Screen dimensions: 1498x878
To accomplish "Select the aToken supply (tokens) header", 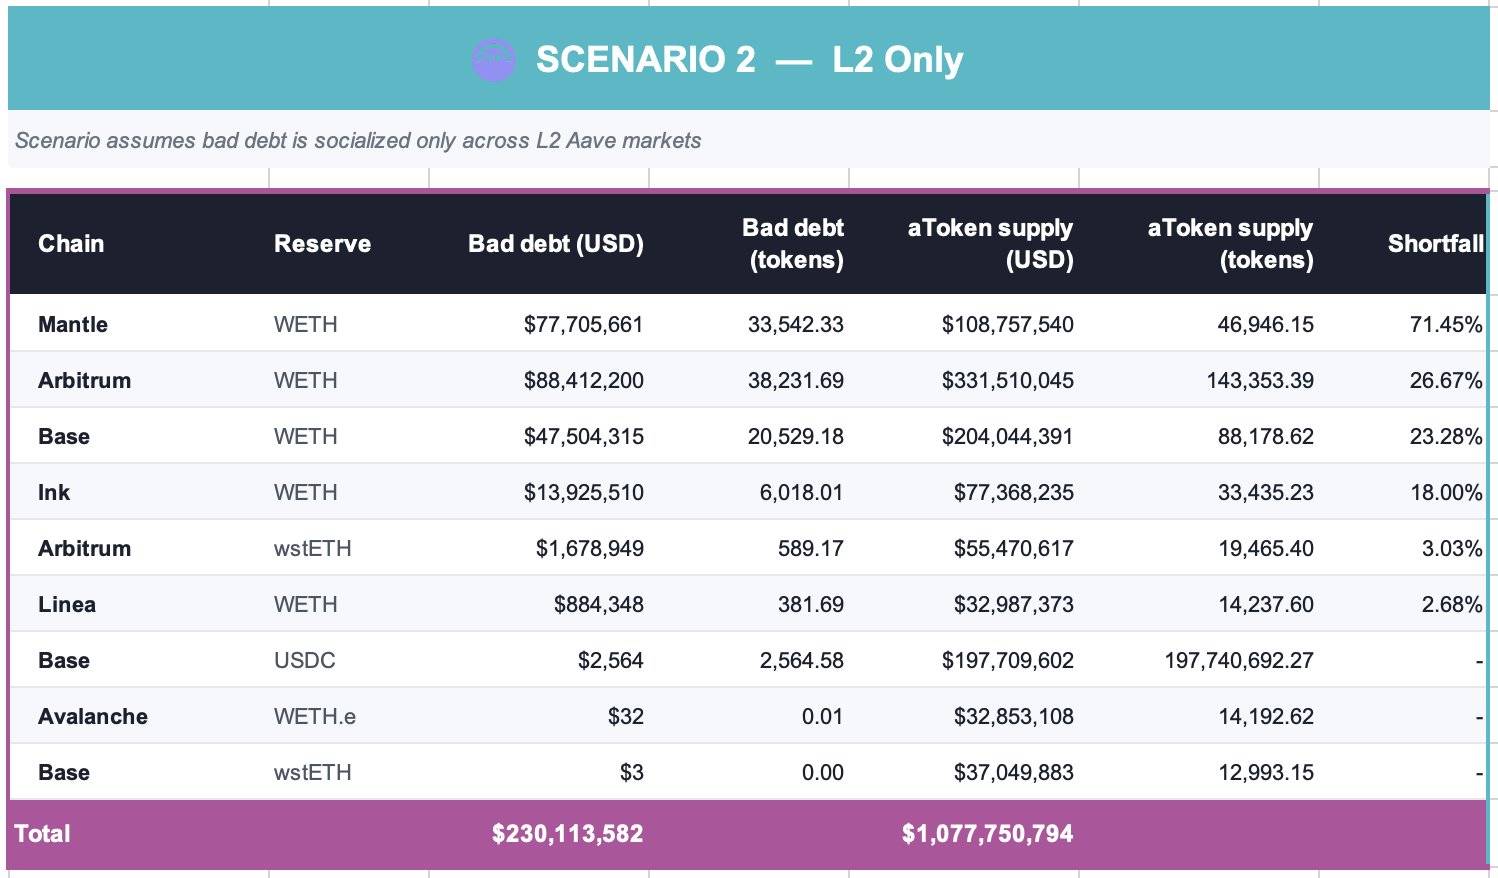I will pyautogui.click(x=1230, y=244).
